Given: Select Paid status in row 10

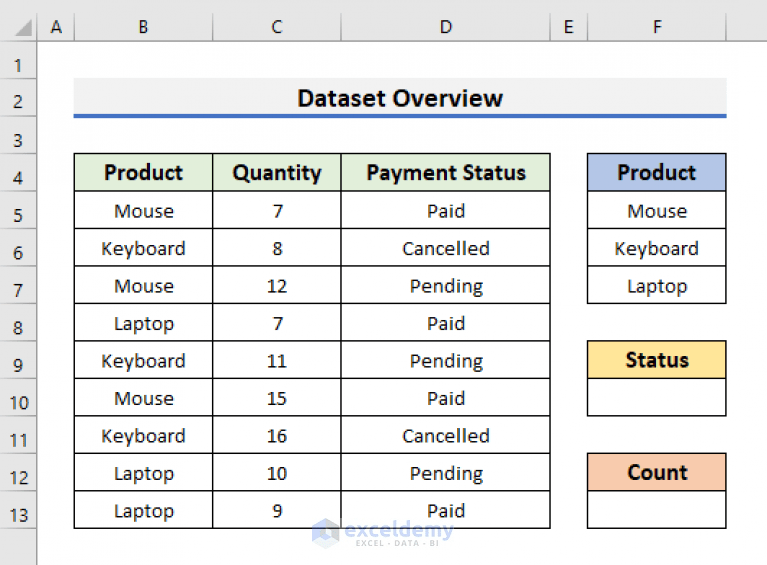Looking at the screenshot, I should coord(446,398).
